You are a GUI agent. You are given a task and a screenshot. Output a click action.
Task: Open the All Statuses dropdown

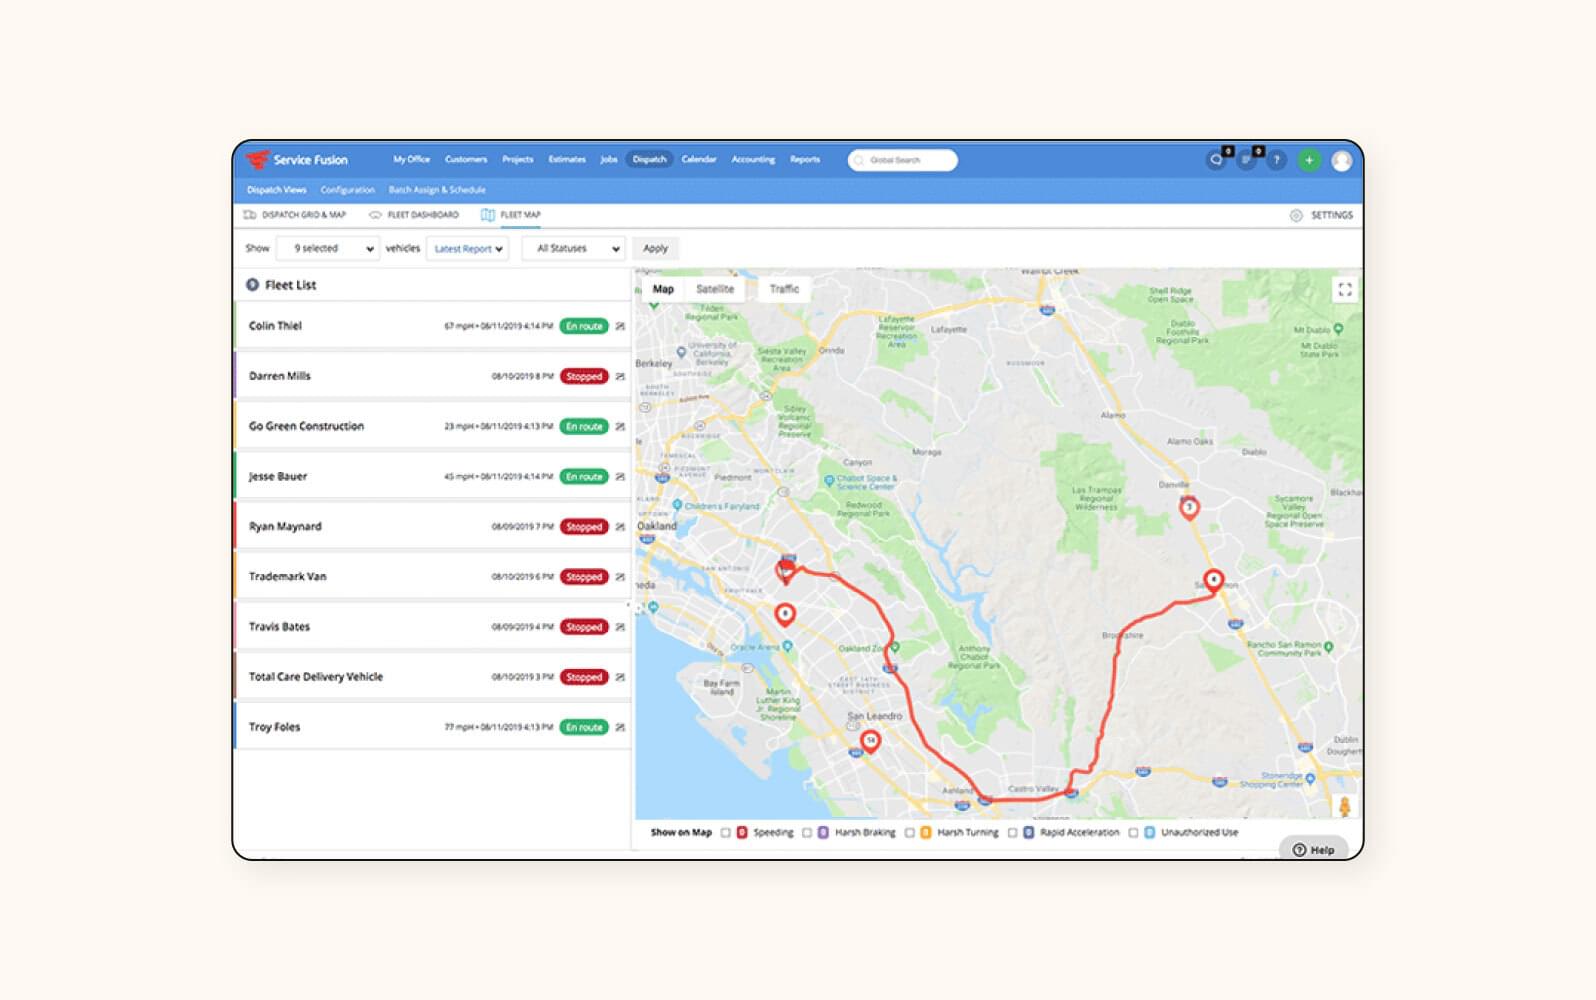point(574,248)
